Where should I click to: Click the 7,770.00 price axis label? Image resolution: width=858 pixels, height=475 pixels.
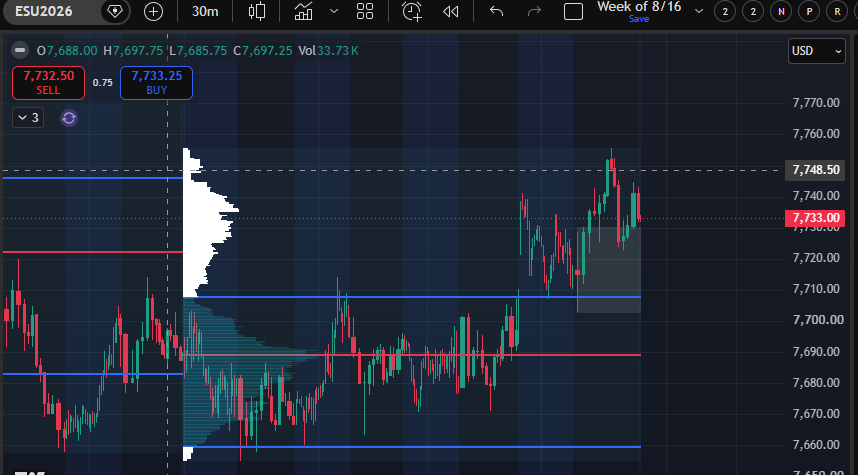click(x=816, y=102)
